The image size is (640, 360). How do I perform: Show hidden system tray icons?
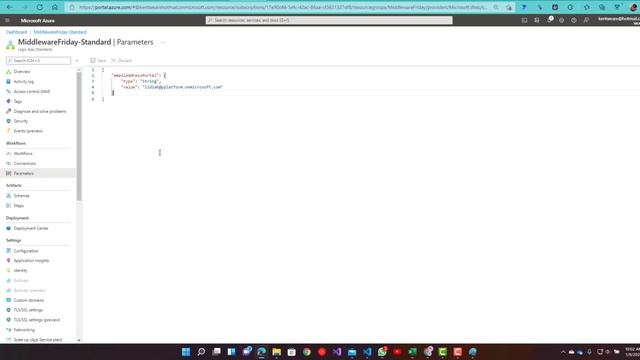click(563, 352)
